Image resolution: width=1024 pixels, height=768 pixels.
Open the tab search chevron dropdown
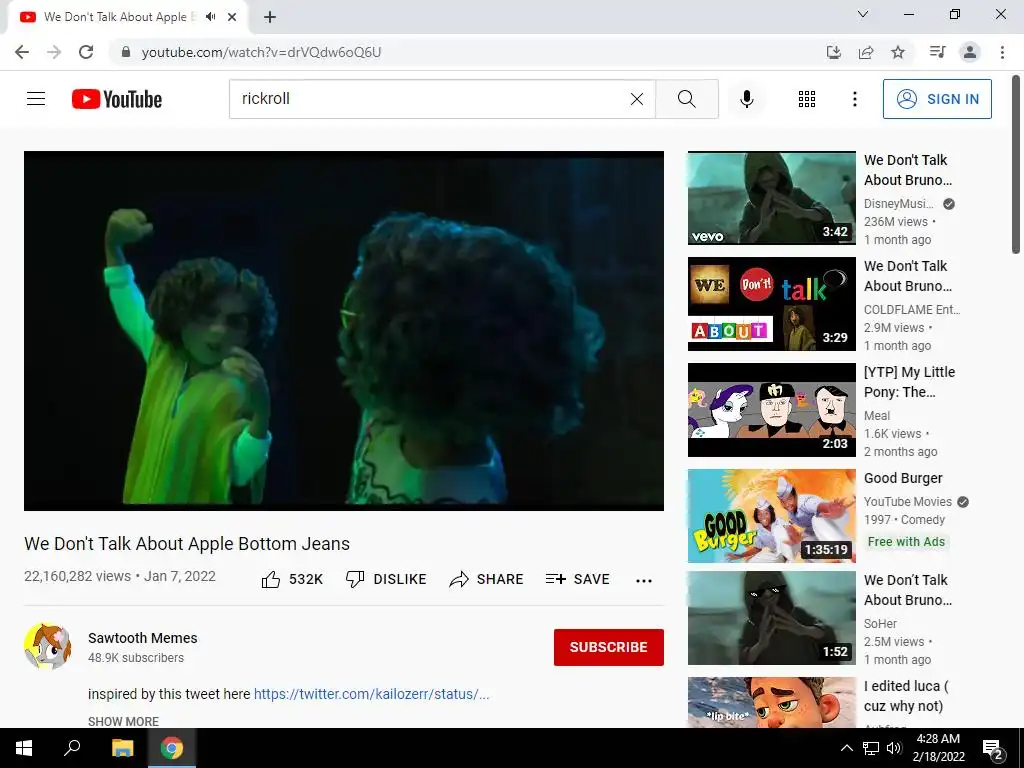863,14
